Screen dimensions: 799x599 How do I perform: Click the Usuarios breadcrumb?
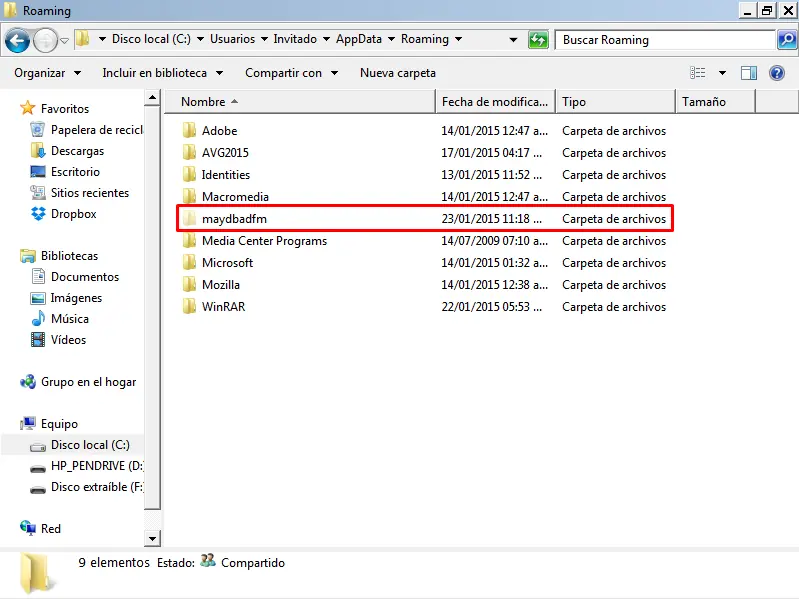pyautogui.click(x=232, y=39)
